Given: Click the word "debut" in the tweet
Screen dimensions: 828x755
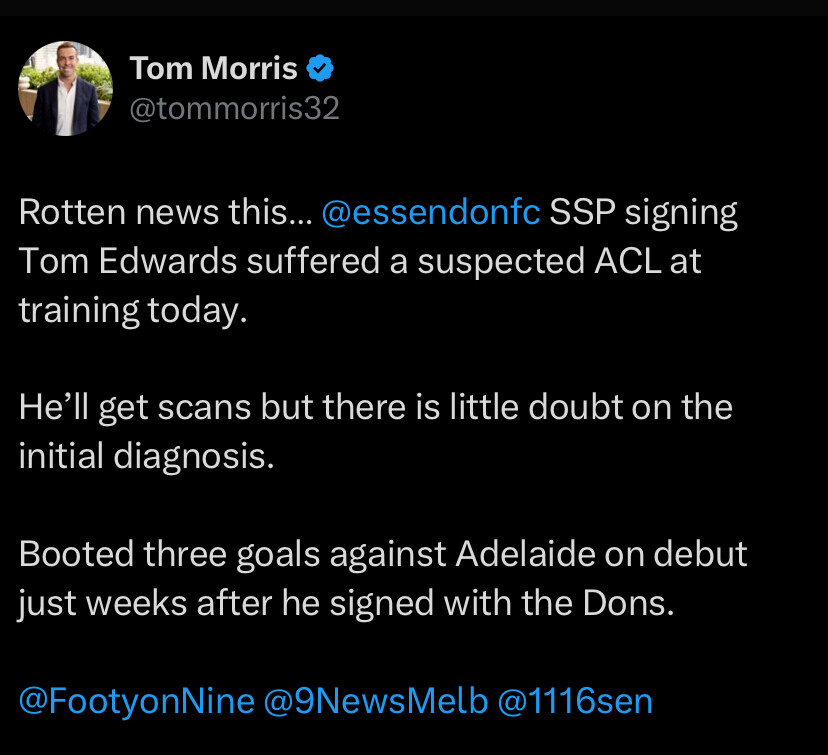Looking at the screenshot, I should tap(700, 554).
